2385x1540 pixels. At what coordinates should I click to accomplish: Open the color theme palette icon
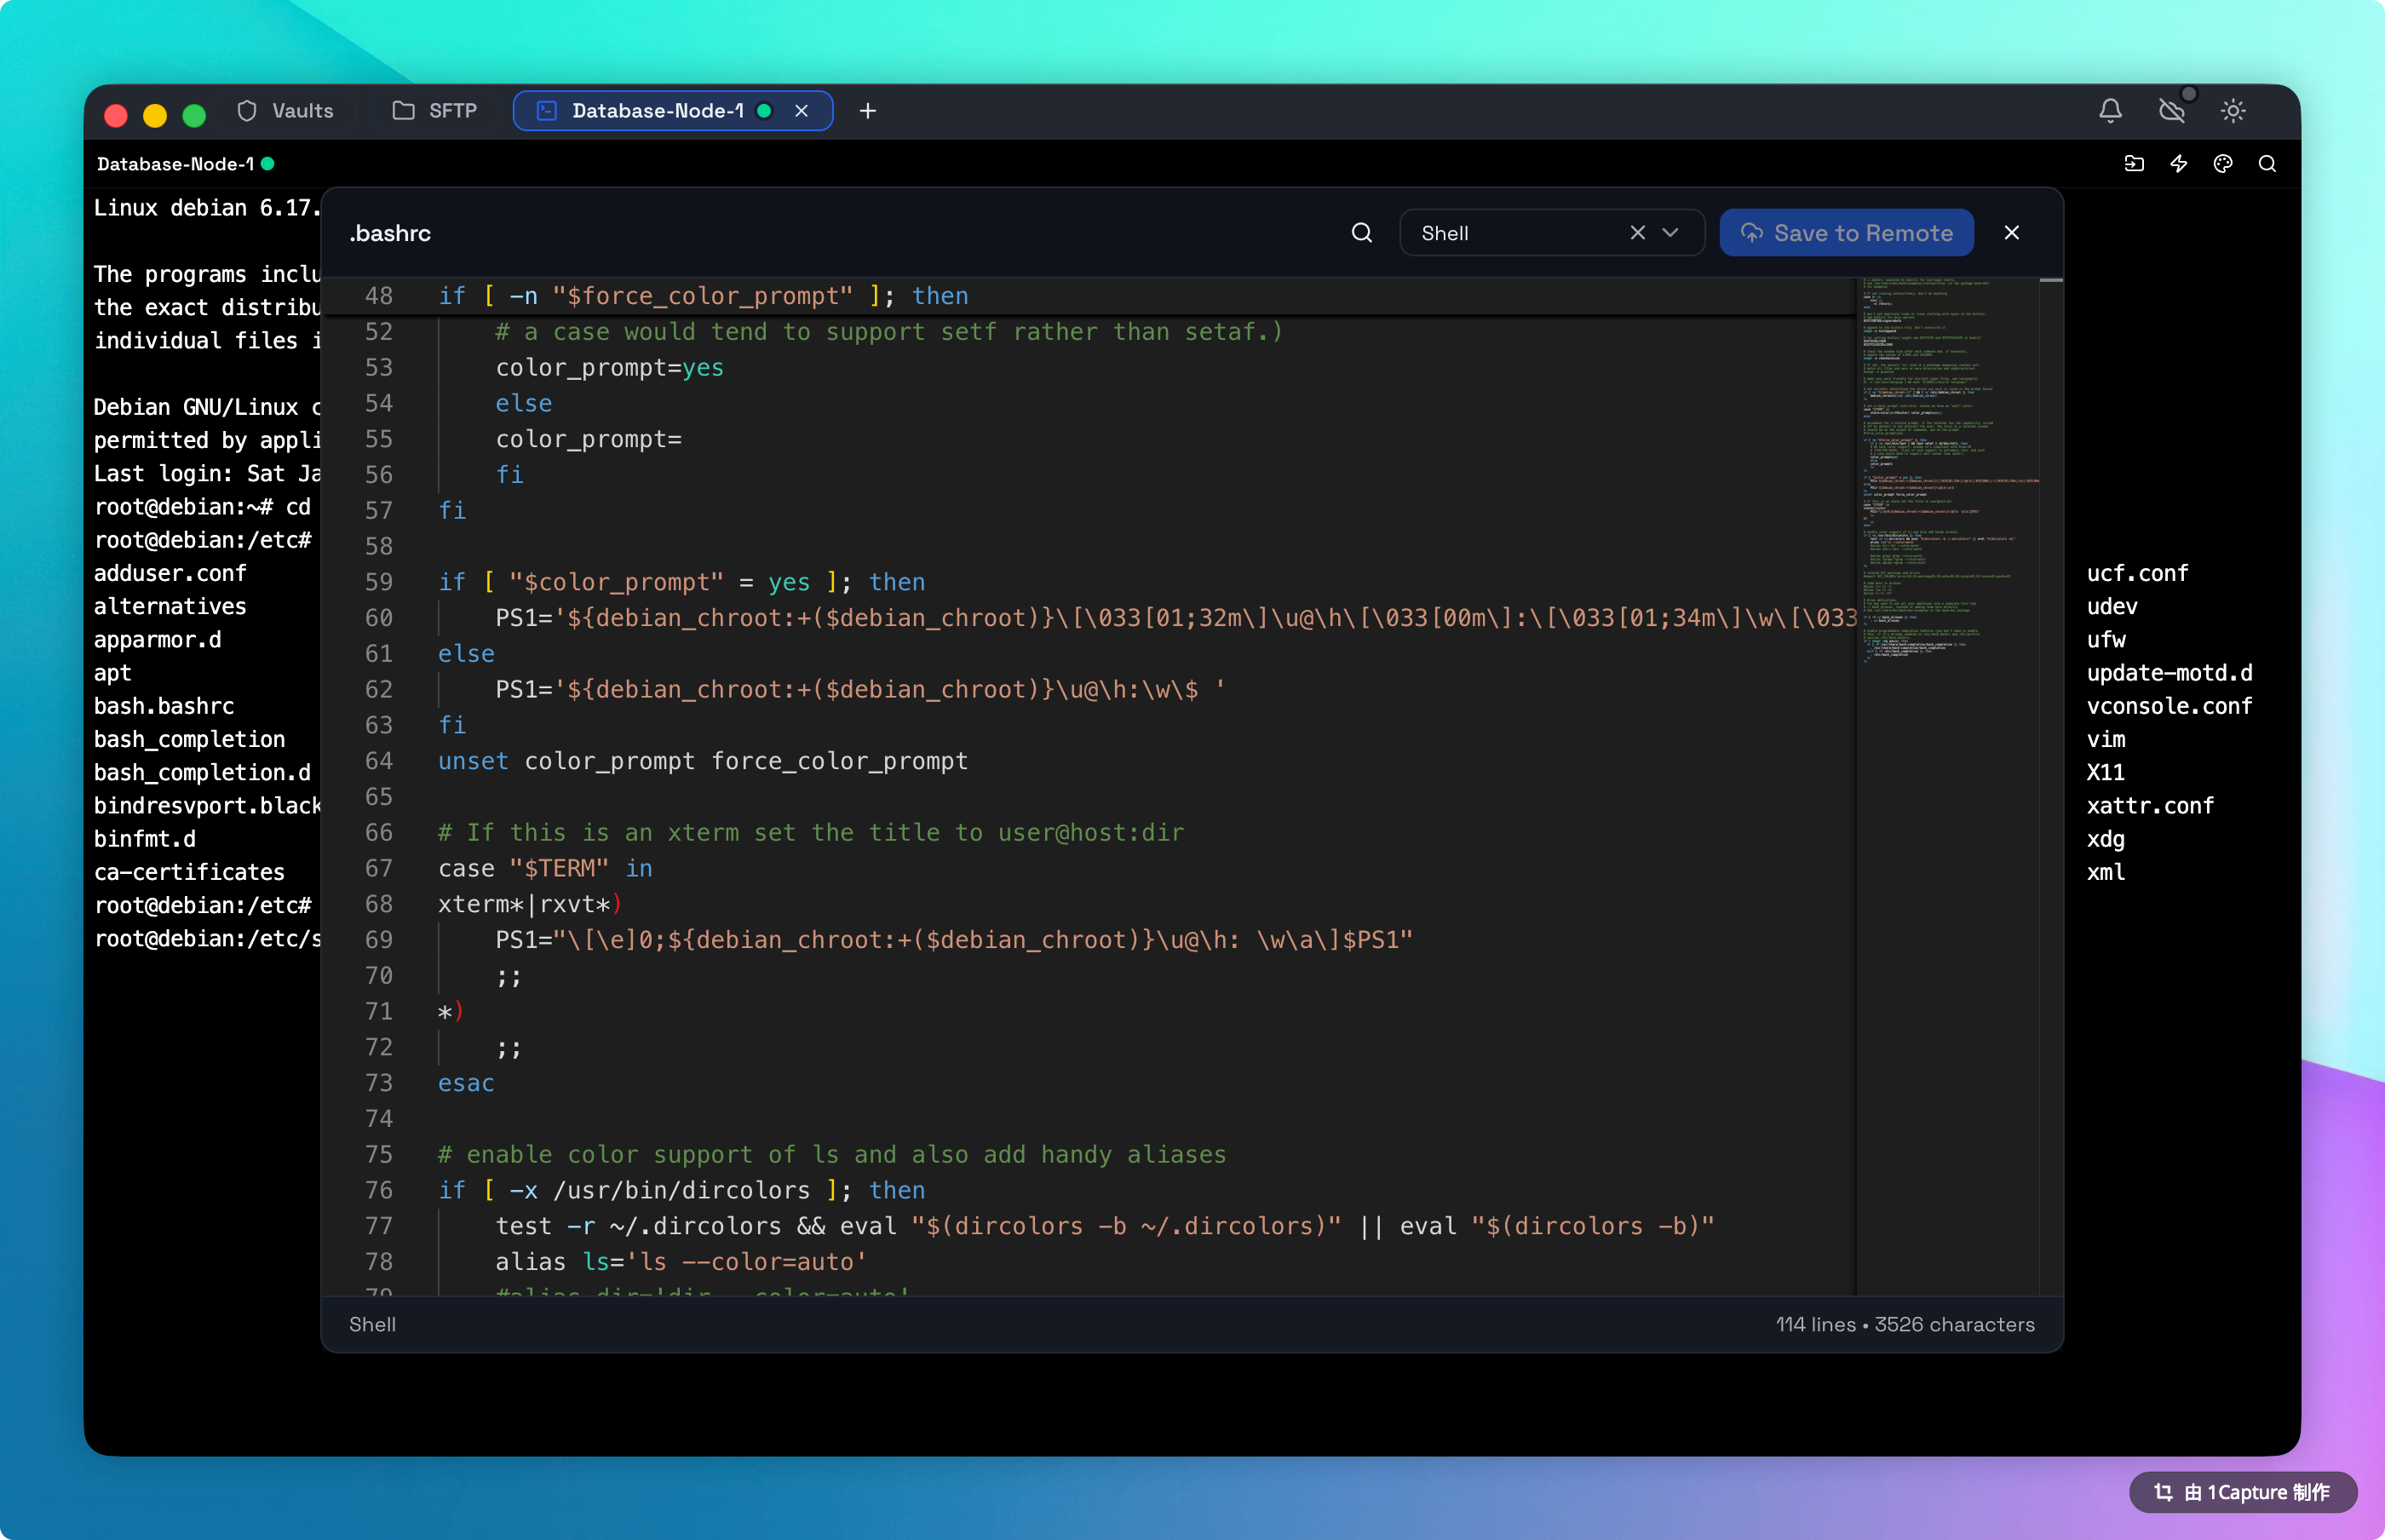click(x=2222, y=164)
